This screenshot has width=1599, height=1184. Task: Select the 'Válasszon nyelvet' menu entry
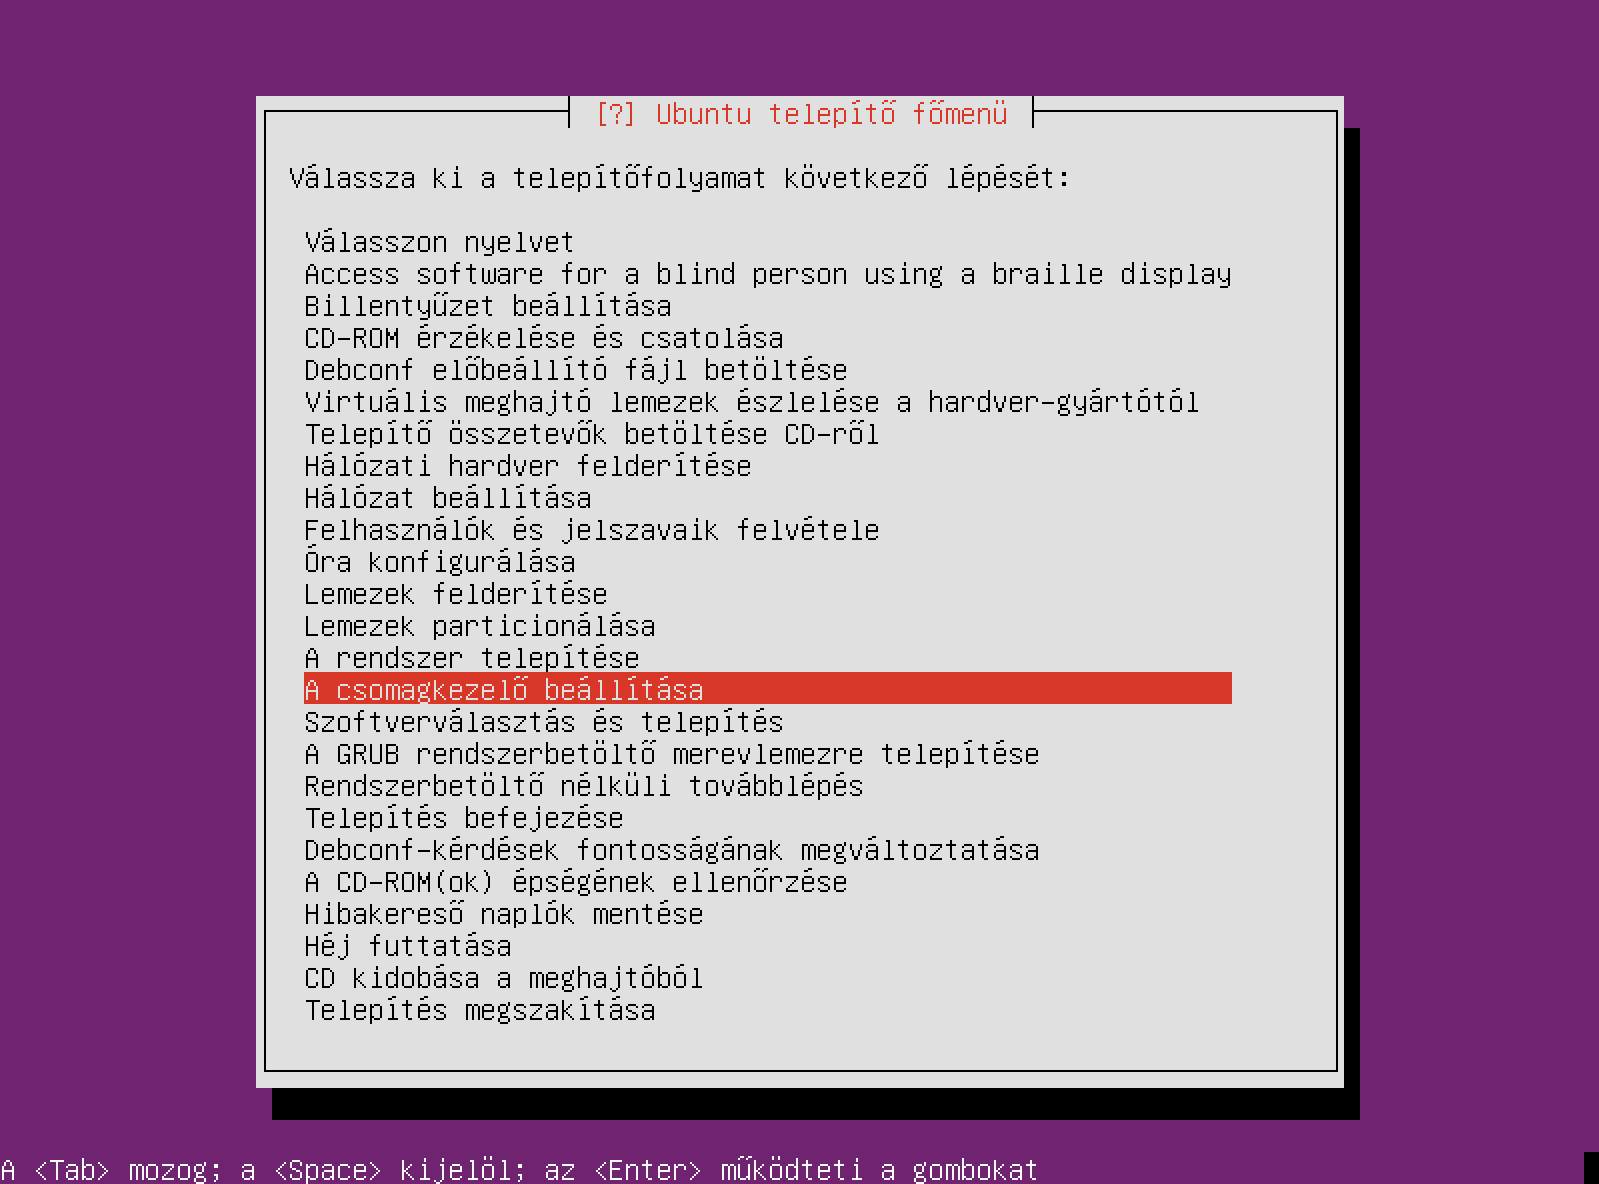coord(768,242)
